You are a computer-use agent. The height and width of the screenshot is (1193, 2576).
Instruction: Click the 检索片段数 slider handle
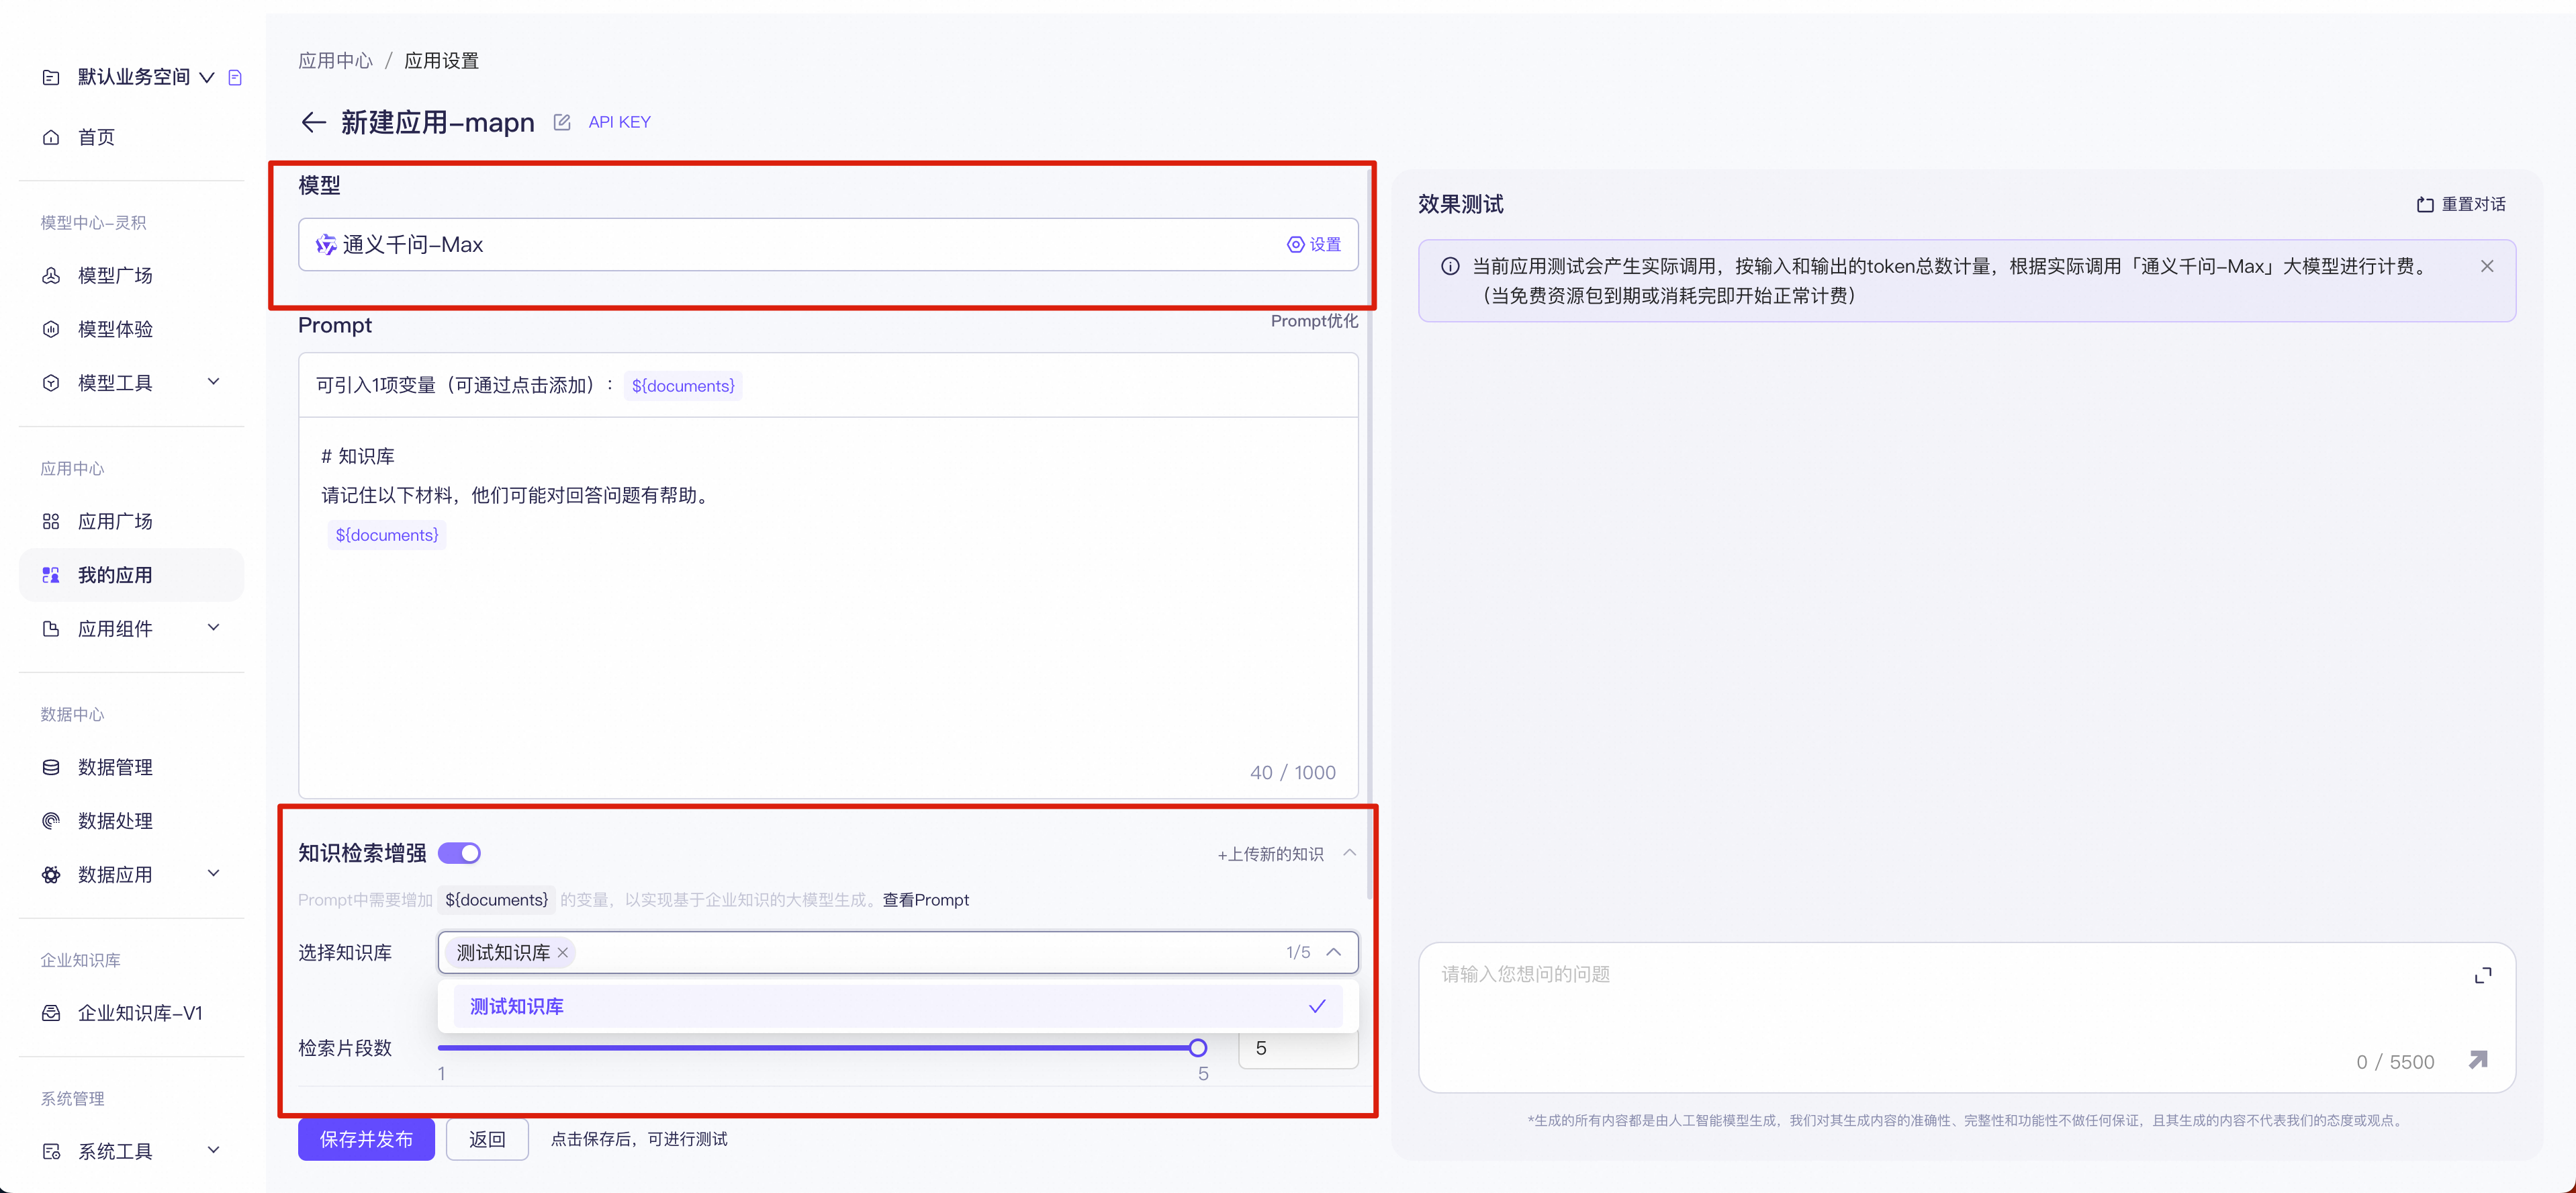1197,1048
